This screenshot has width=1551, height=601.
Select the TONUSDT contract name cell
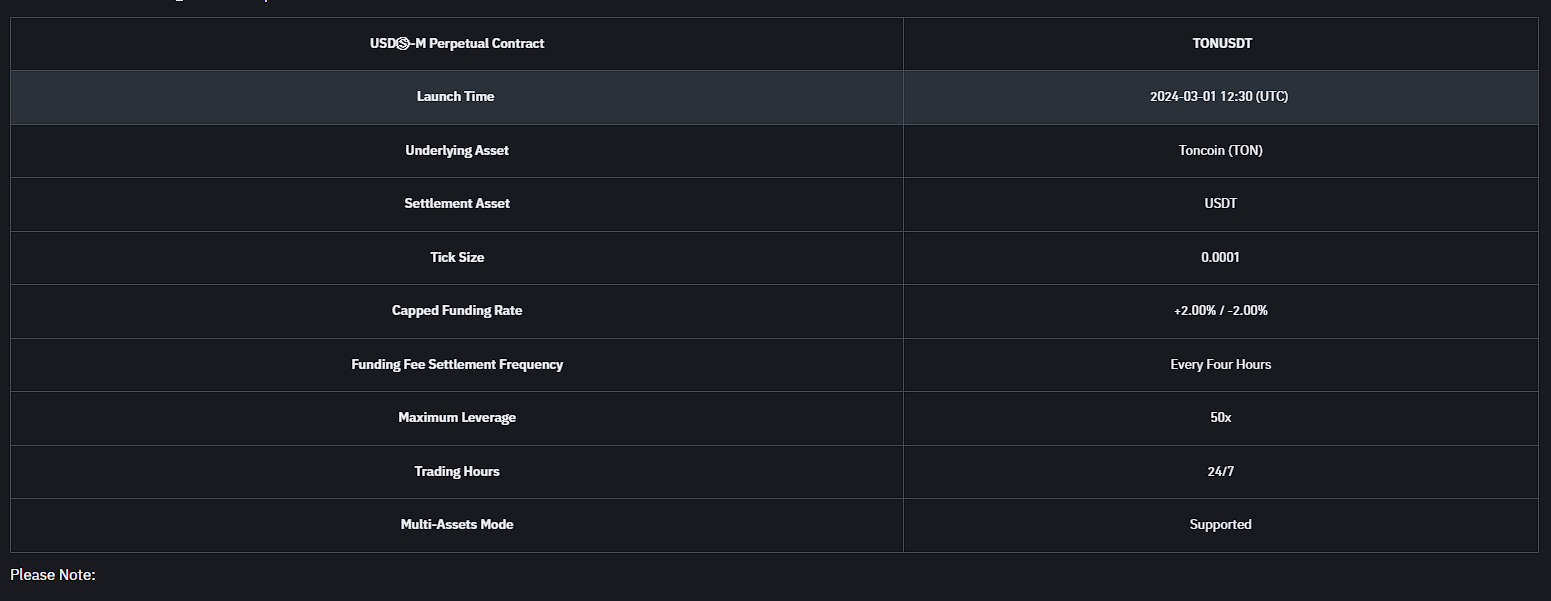click(1220, 44)
